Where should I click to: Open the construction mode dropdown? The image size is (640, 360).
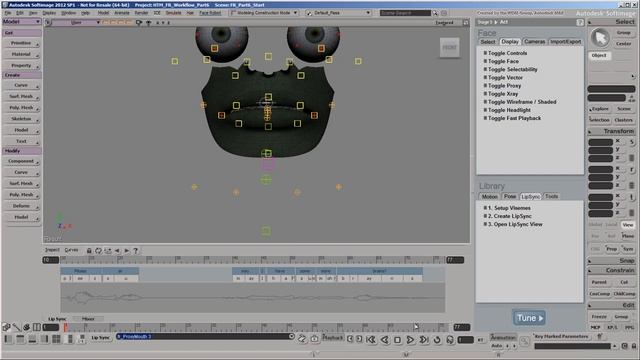pyautogui.click(x=264, y=13)
